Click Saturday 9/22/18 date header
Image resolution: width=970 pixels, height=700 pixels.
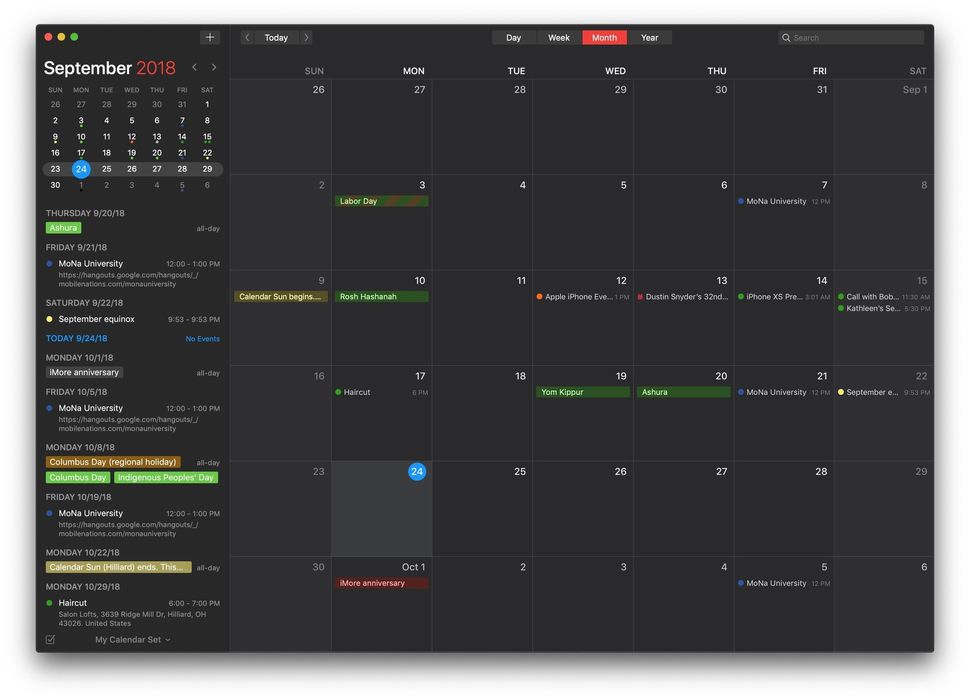coord(84,303)
